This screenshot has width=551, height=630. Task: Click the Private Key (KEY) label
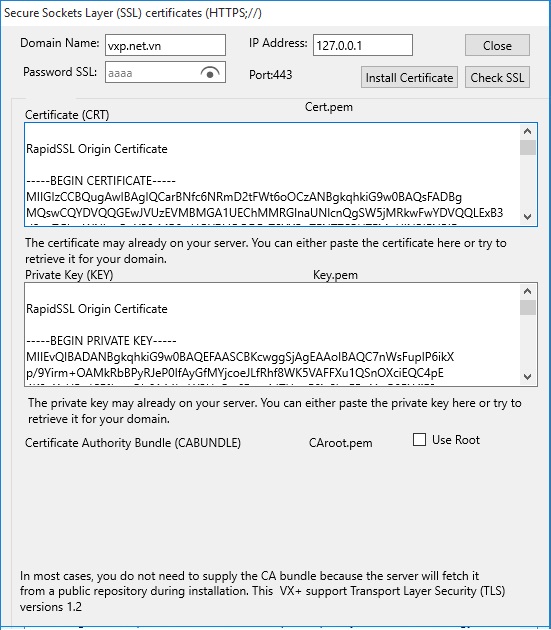pyautogui.click(x=69, y=275)
